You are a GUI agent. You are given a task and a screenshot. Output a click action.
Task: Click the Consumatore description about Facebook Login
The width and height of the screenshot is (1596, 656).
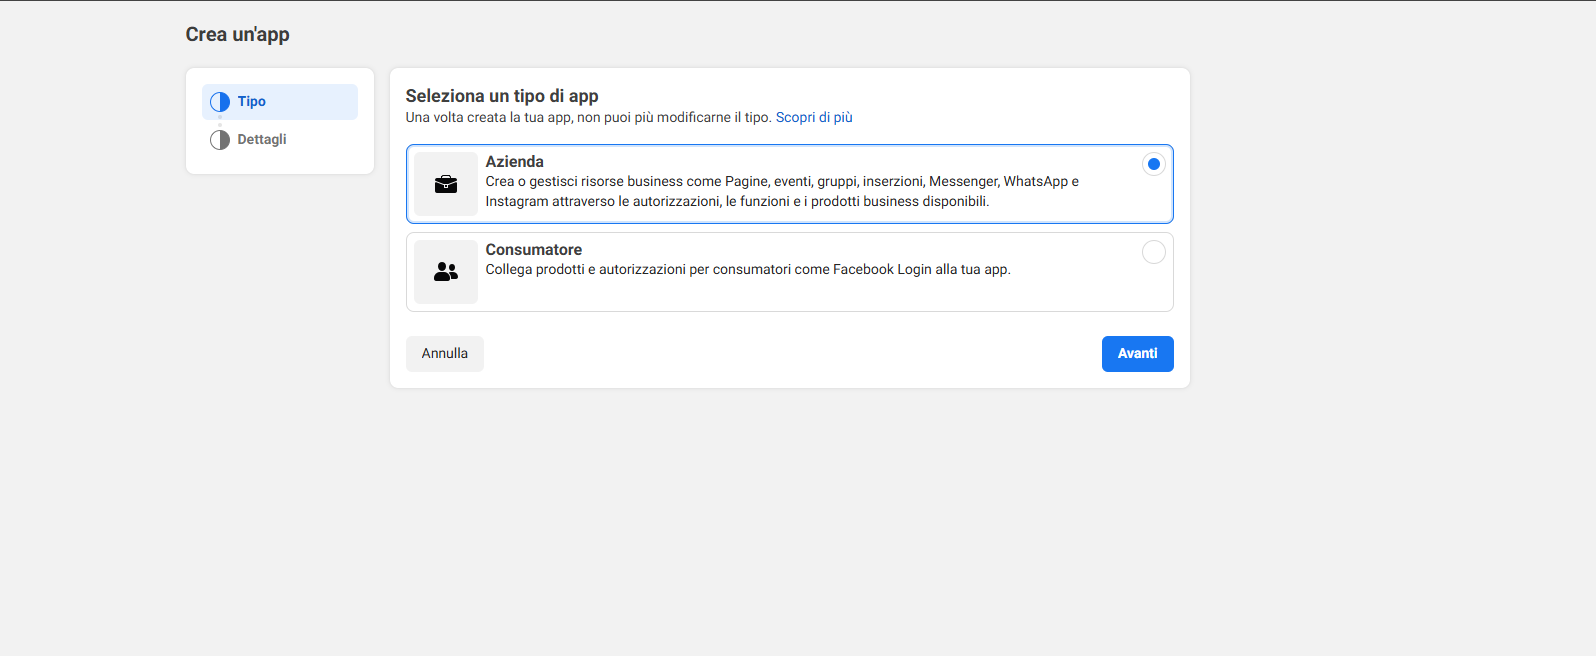(x=747, y=270)
